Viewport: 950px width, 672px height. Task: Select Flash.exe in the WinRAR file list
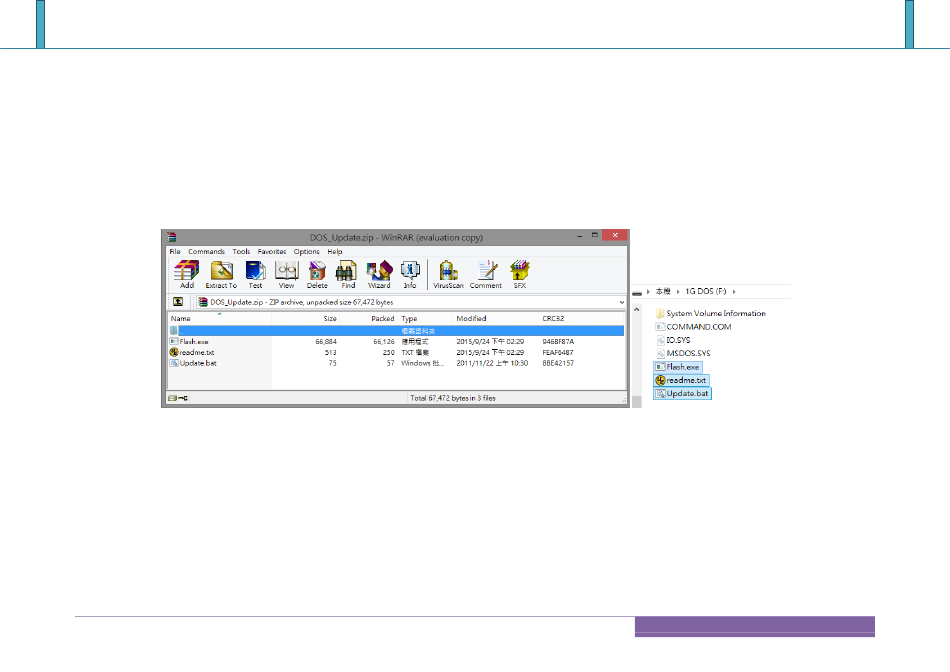194,341
